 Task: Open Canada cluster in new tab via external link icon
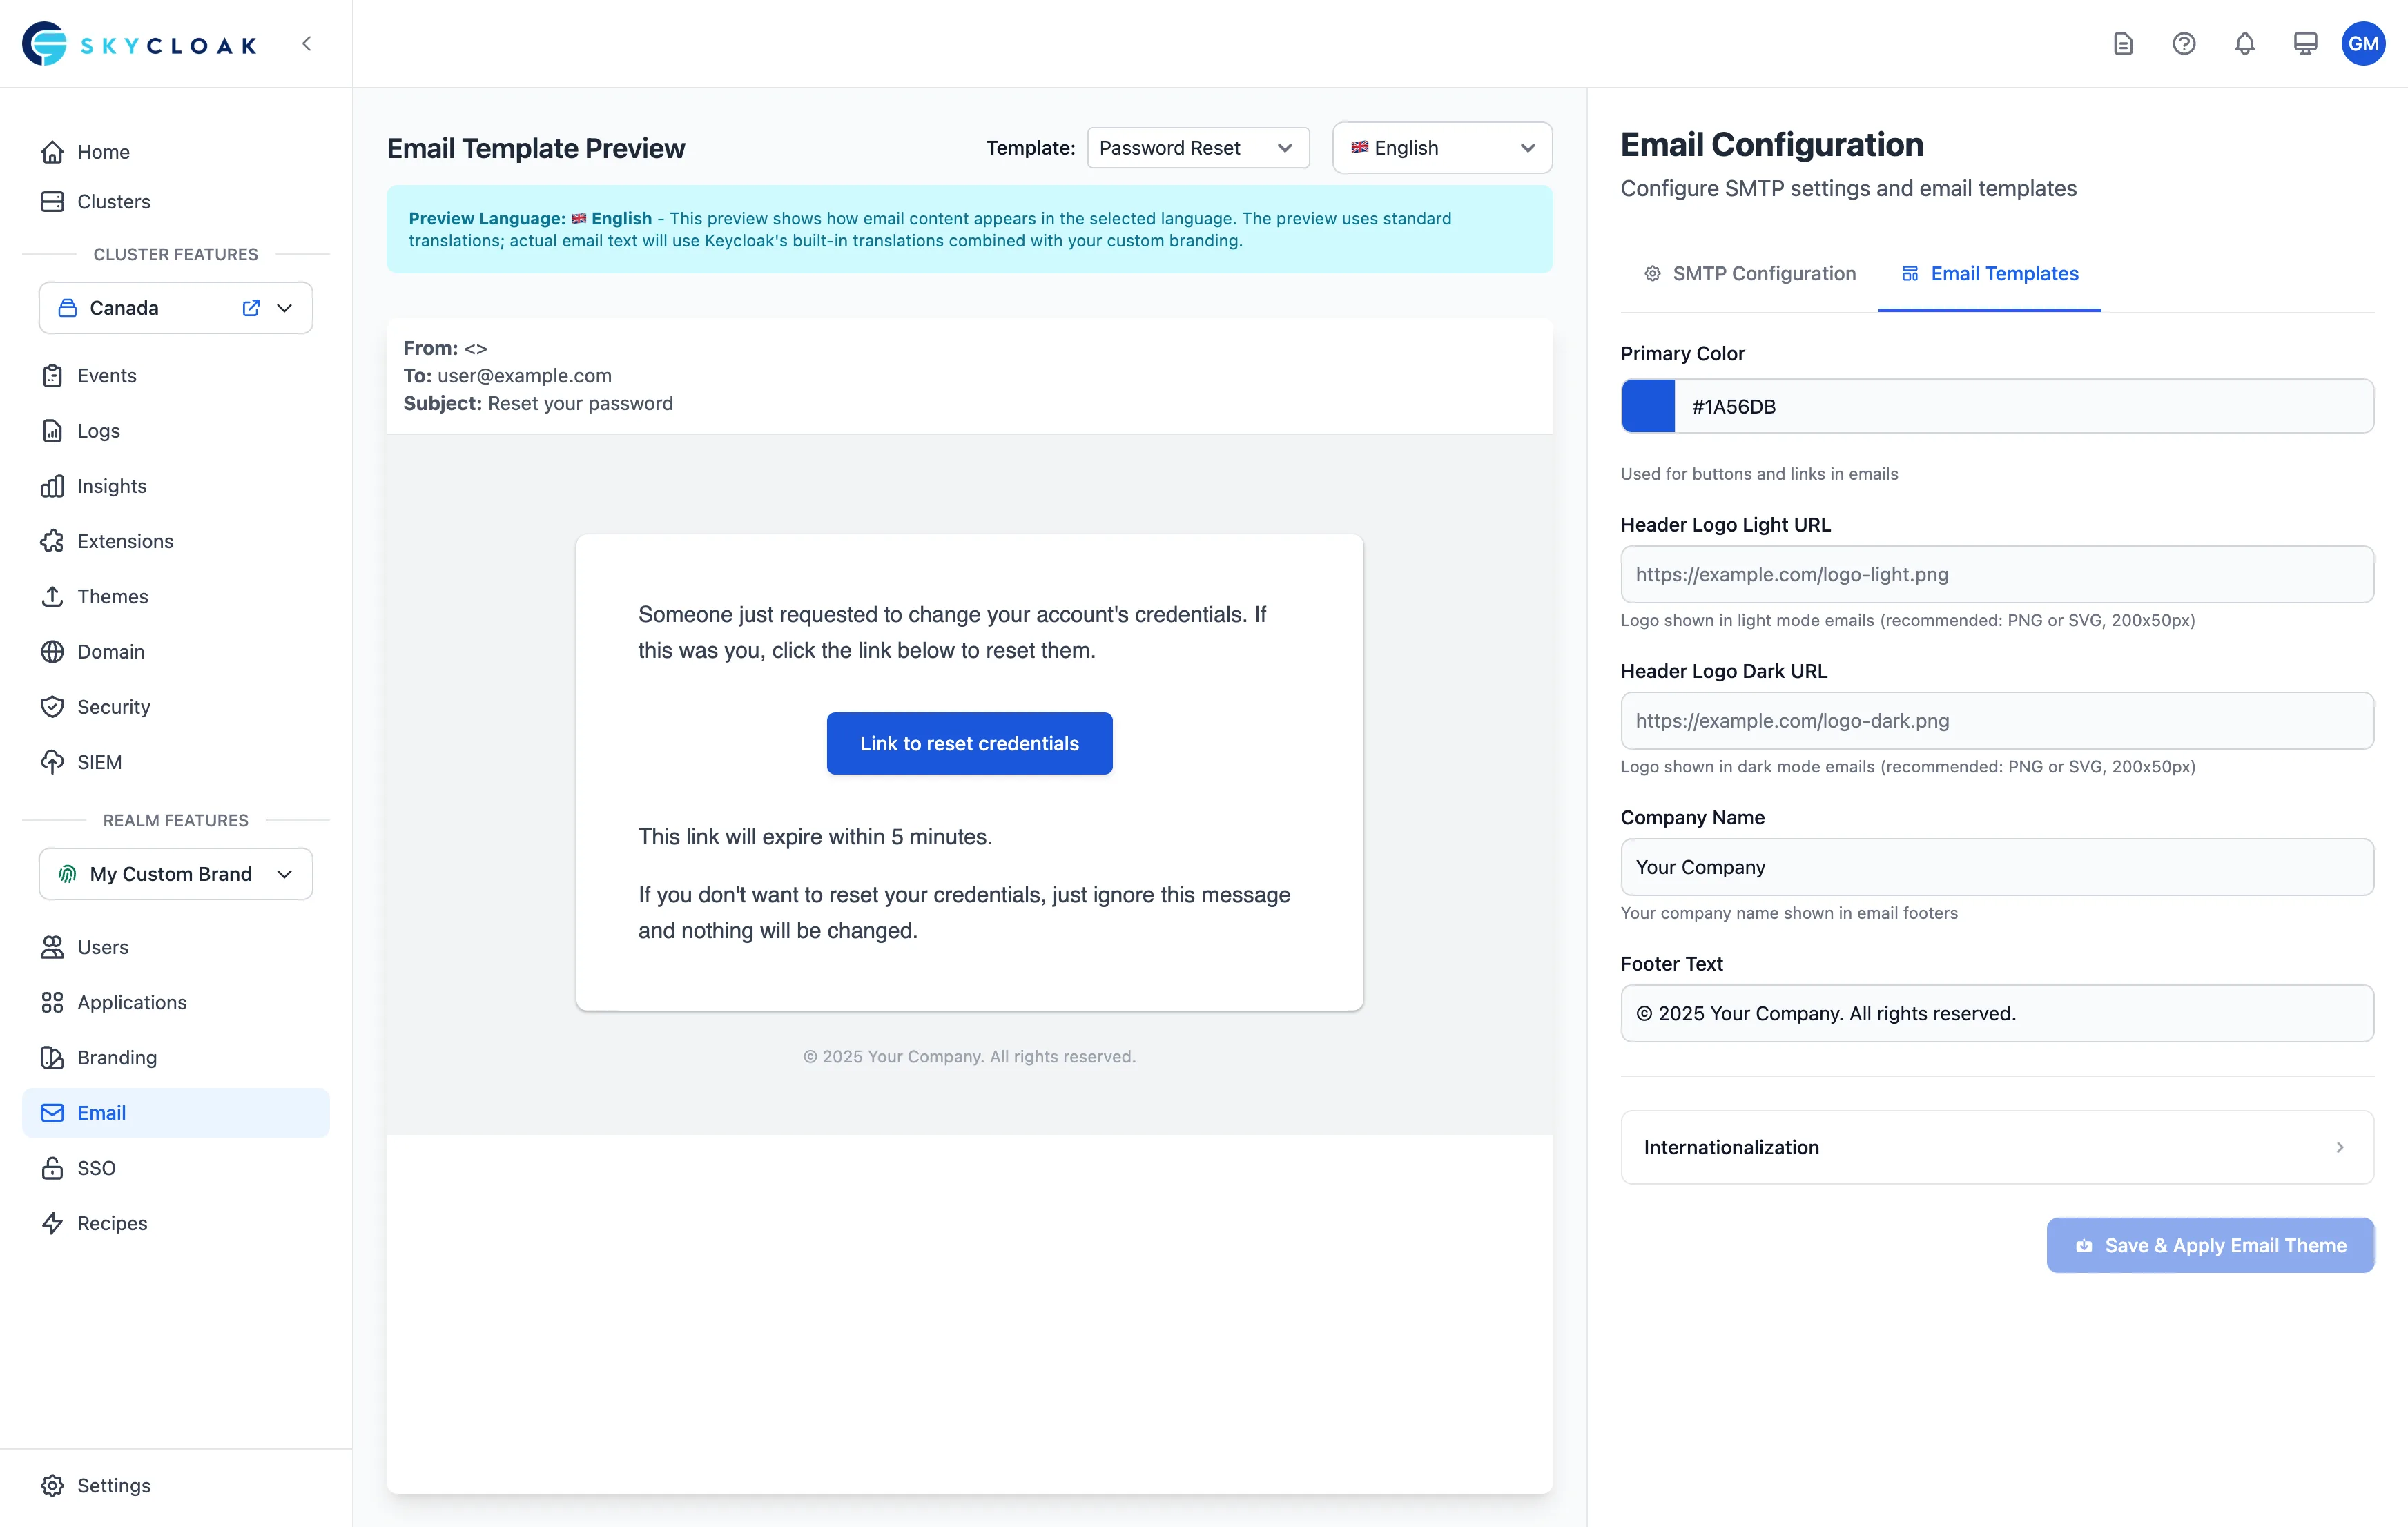coord(250,308)
